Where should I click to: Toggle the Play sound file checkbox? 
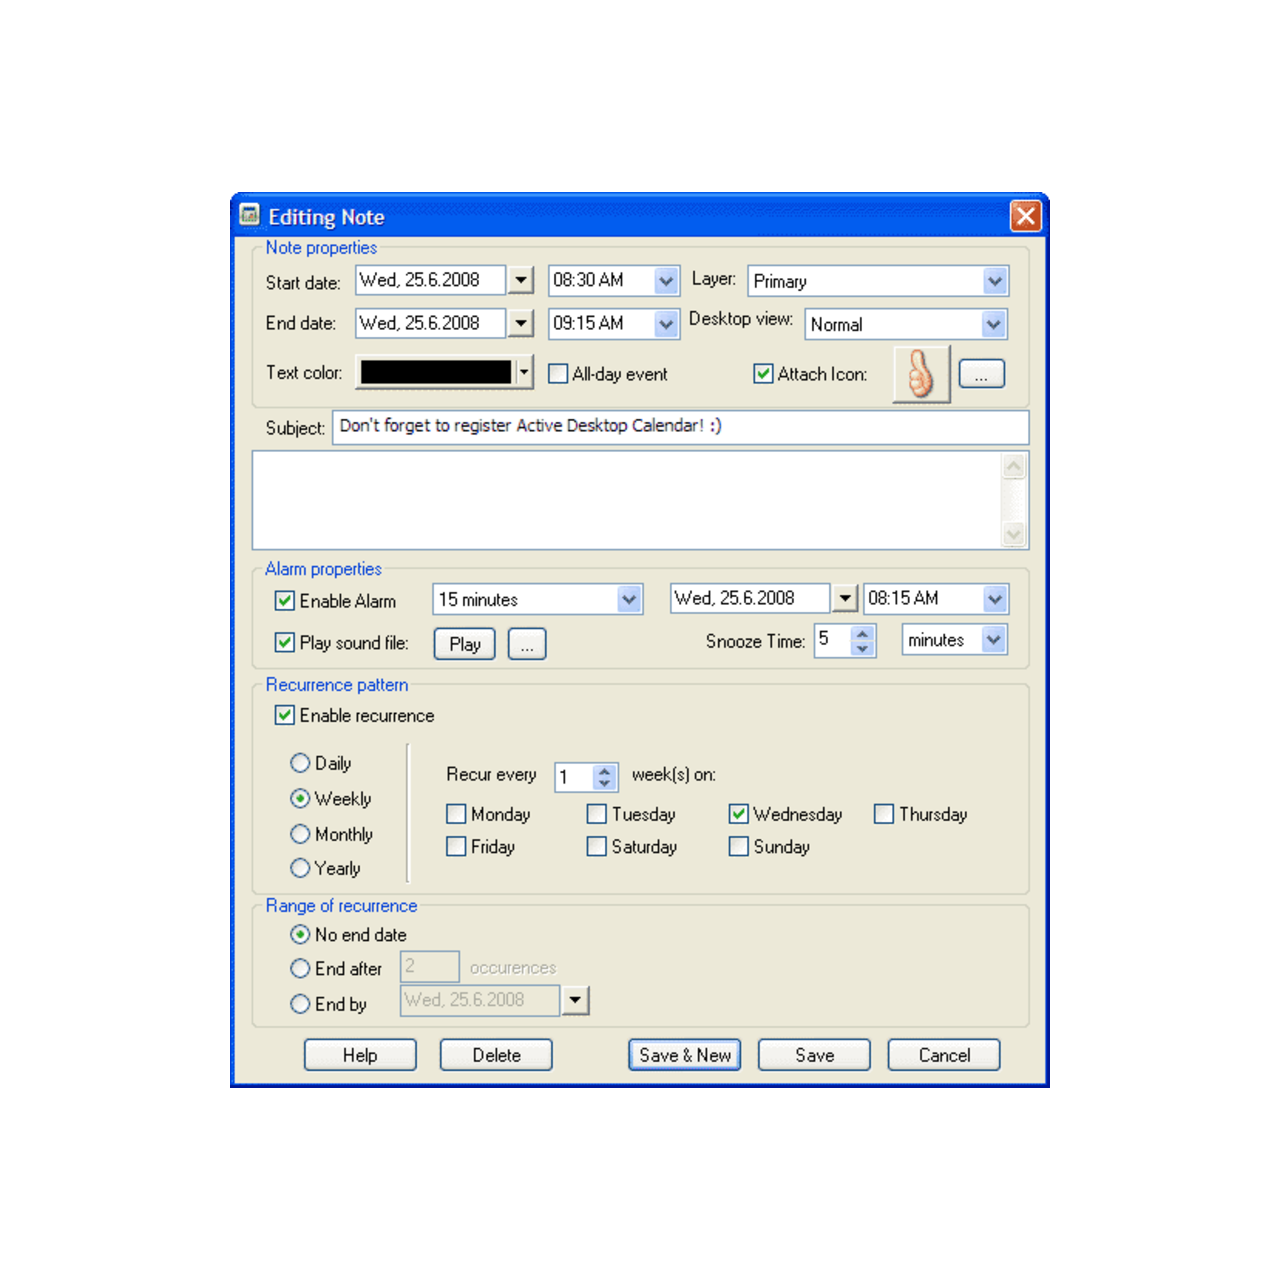point(285,643)
